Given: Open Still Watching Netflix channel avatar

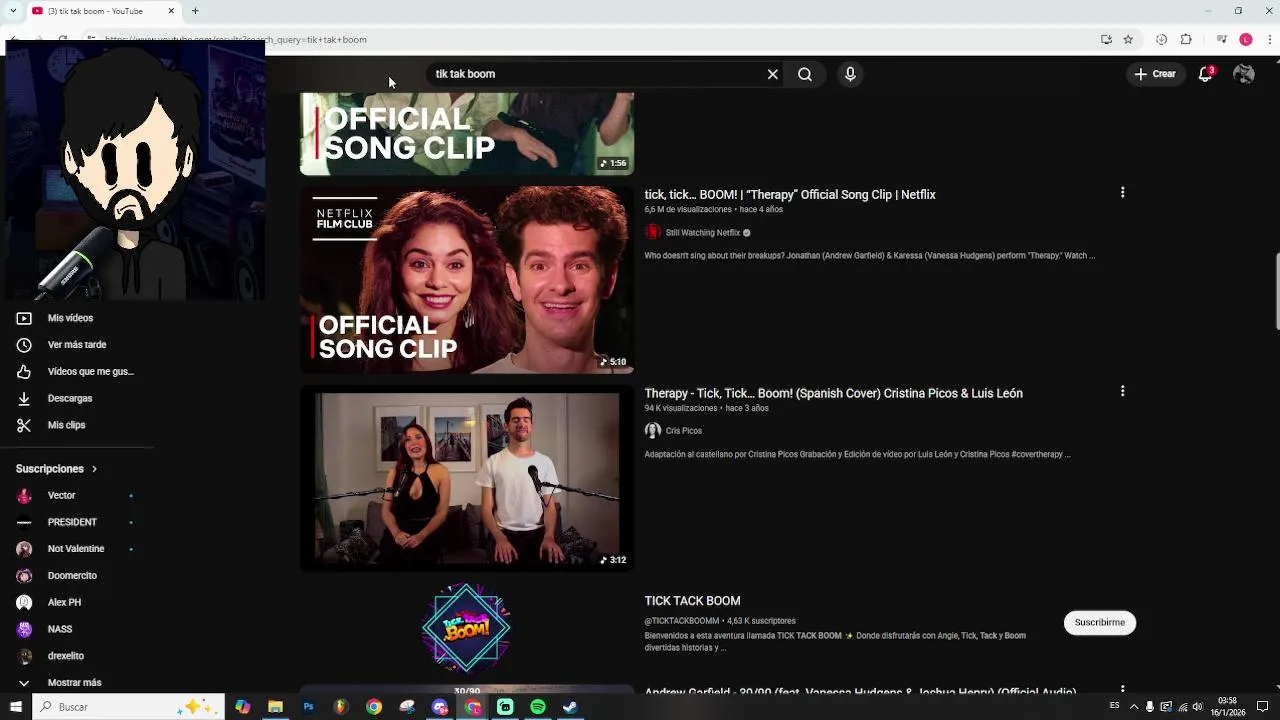Looking at the screenshot, I should 653,232.
